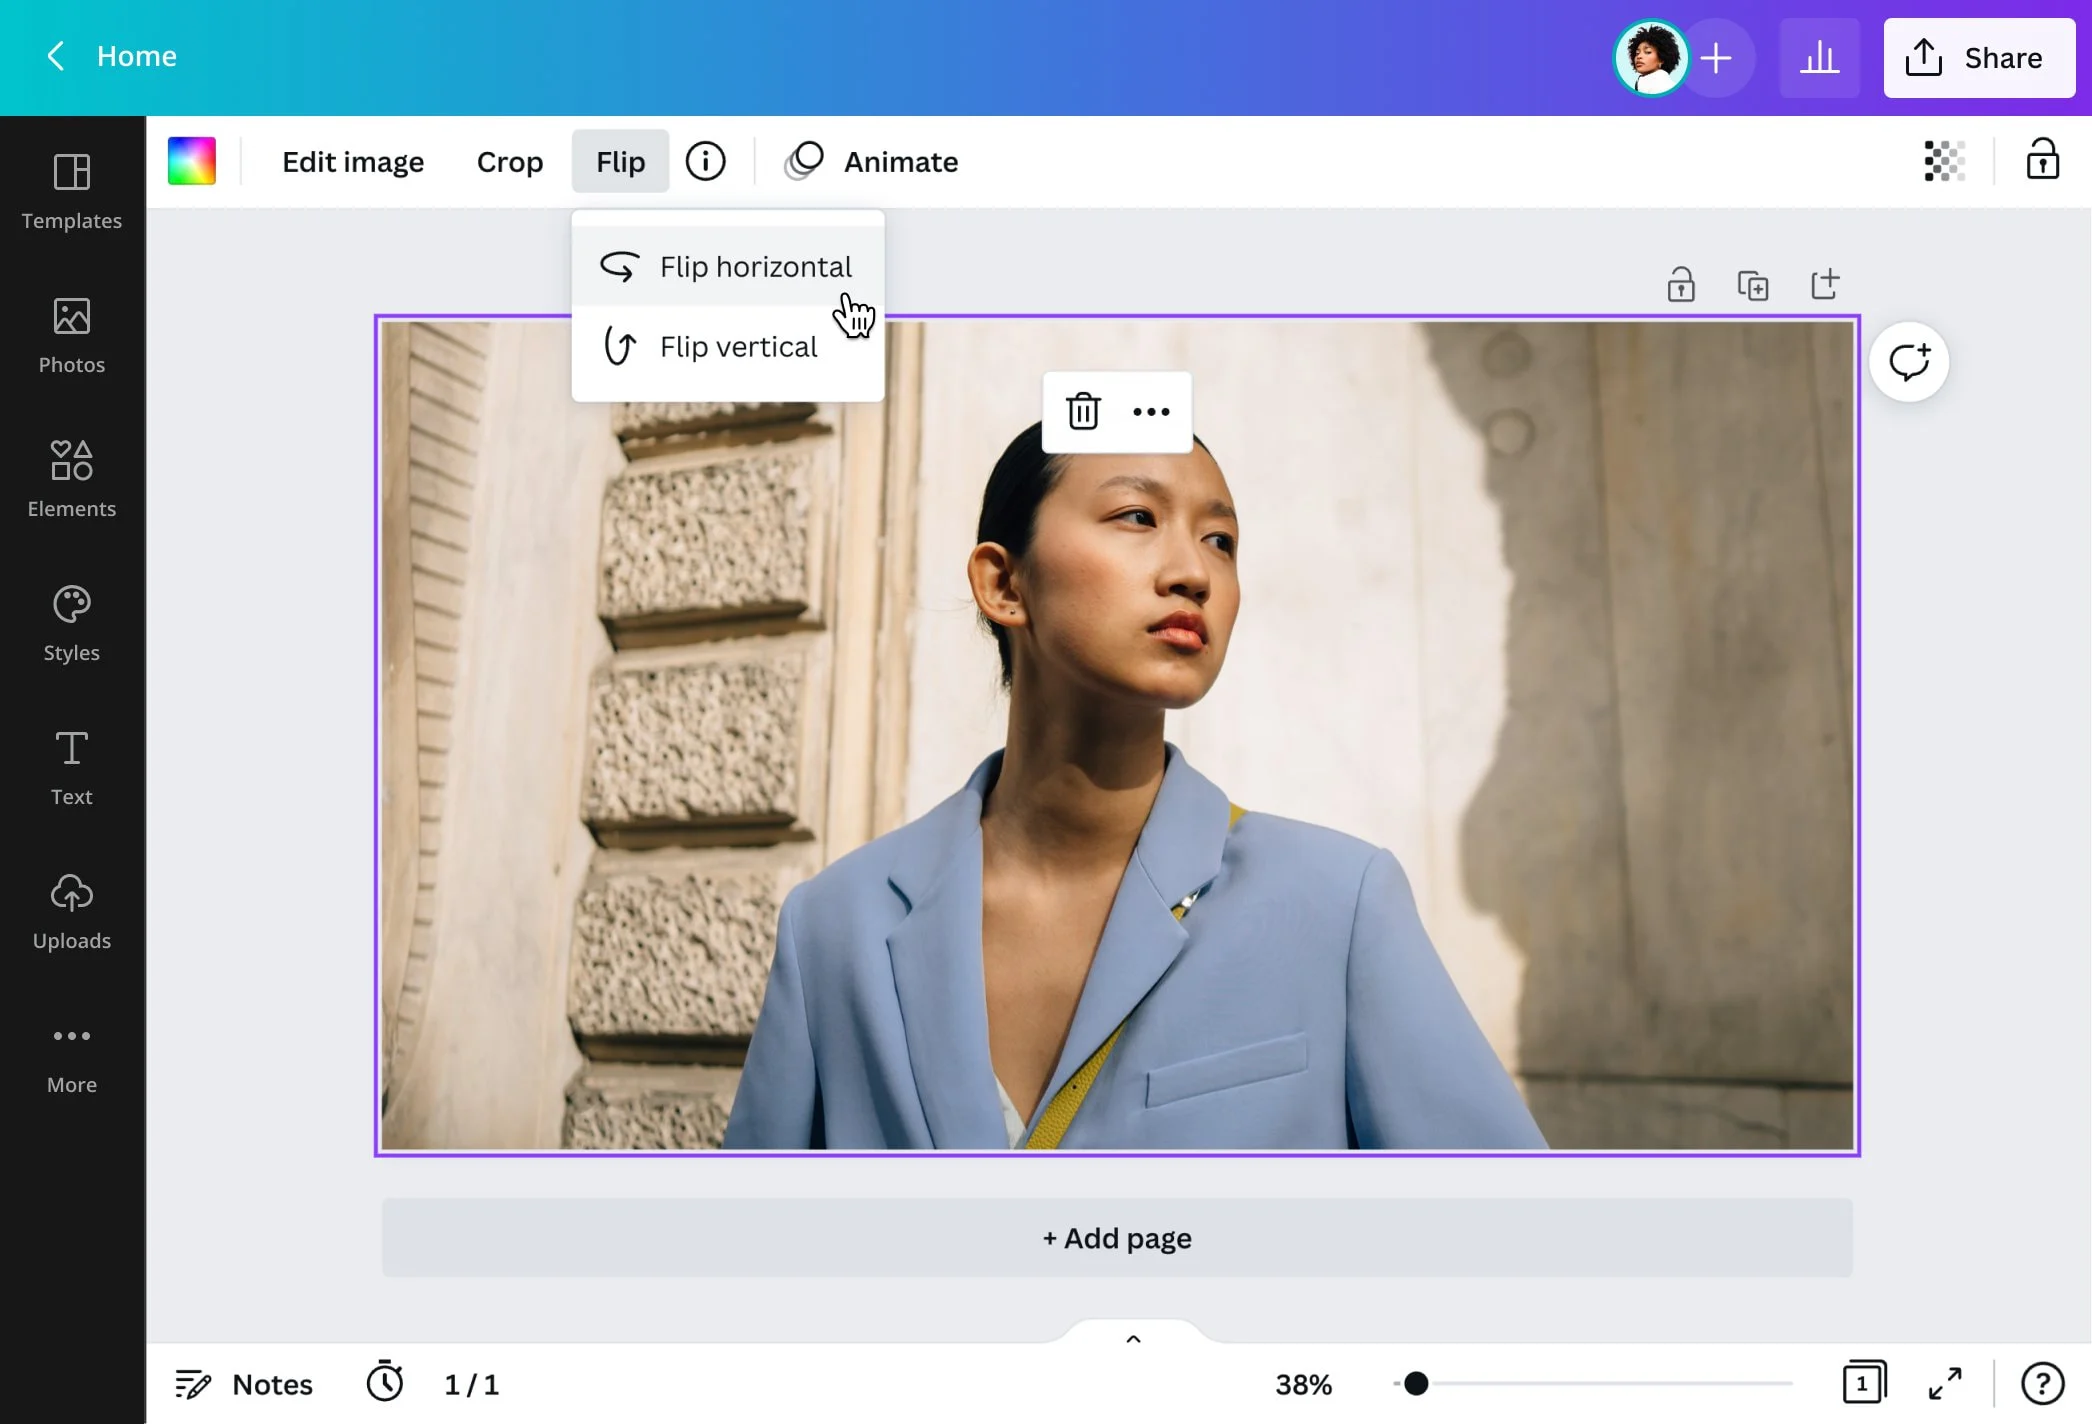This screenshot has width=2092, height=1424.
Task: Click the duplicate element icon
Action: (1752, 284)
